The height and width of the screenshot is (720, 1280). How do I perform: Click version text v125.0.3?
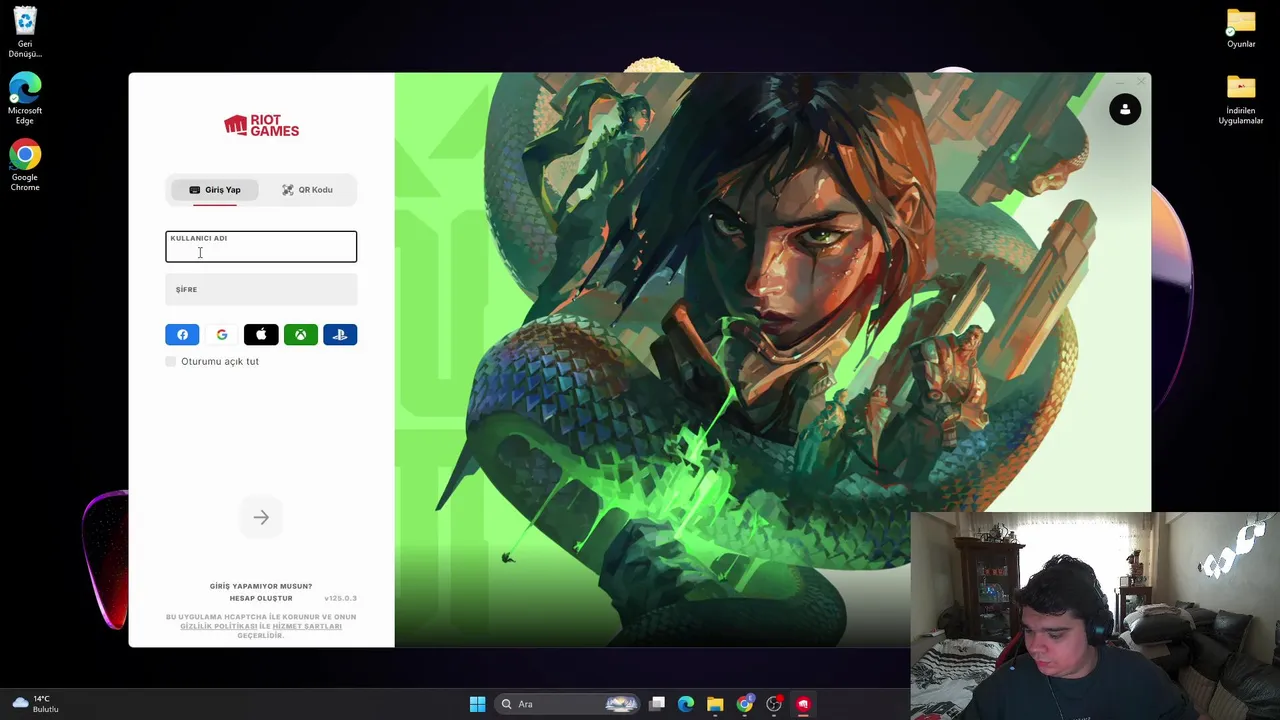click(x=340, y=598)
